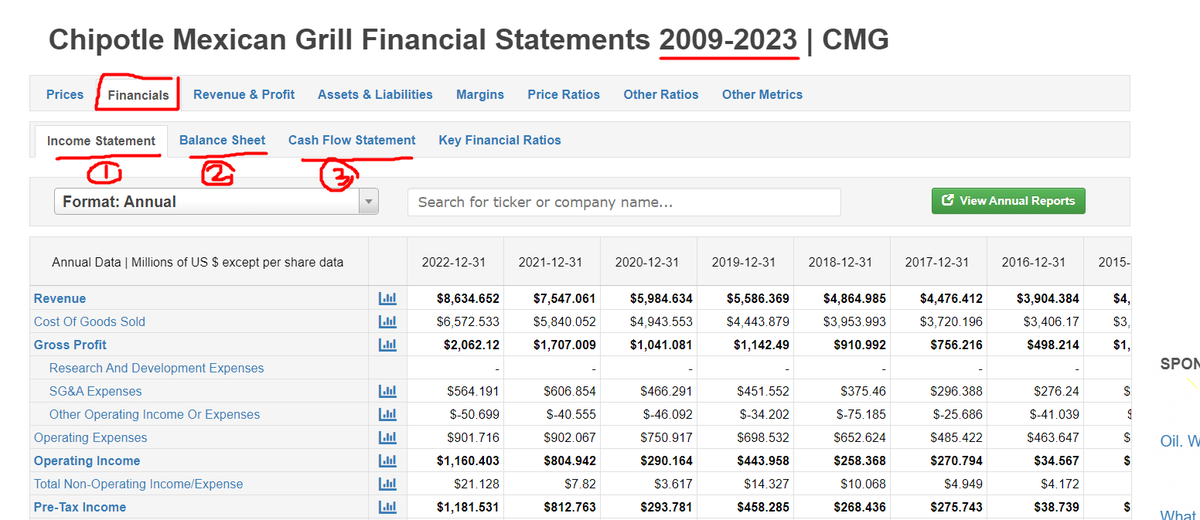Viewport: 1200px width, 520px height.
Task: Click the 2021-12-31 column header
Action: pyautogui.click(x=551, y=262)
